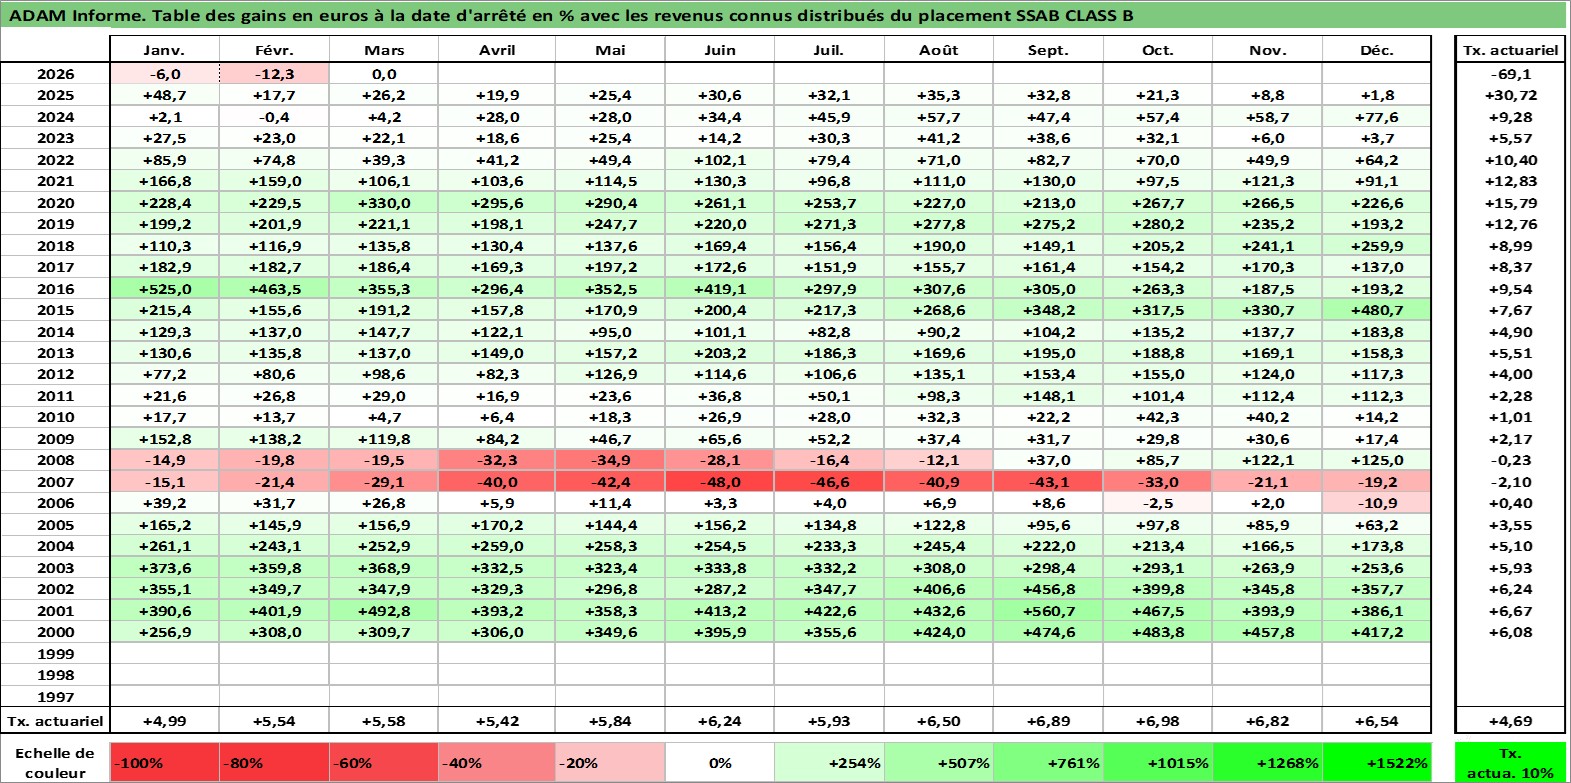Click the 'Tx. actuariel' bottom row label
The image size is (1571, 783).
point(55,720)
